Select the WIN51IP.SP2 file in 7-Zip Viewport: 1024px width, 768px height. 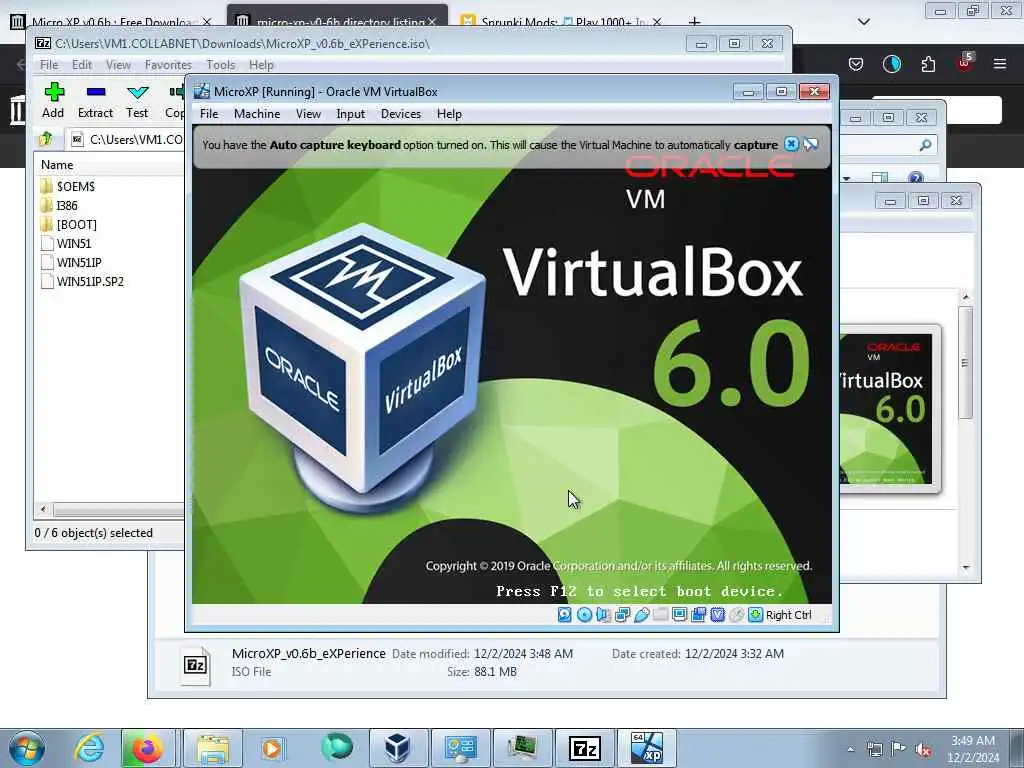pyautogui.click(x=82, y=281)
